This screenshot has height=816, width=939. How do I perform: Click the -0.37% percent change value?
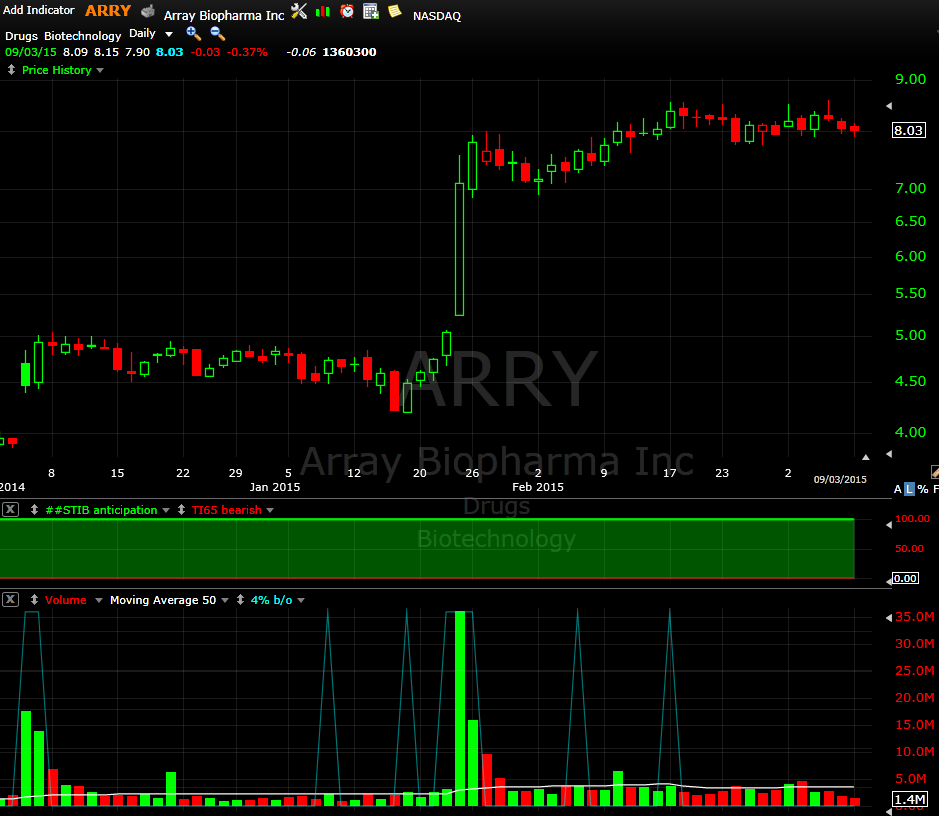tap(247, 52)
